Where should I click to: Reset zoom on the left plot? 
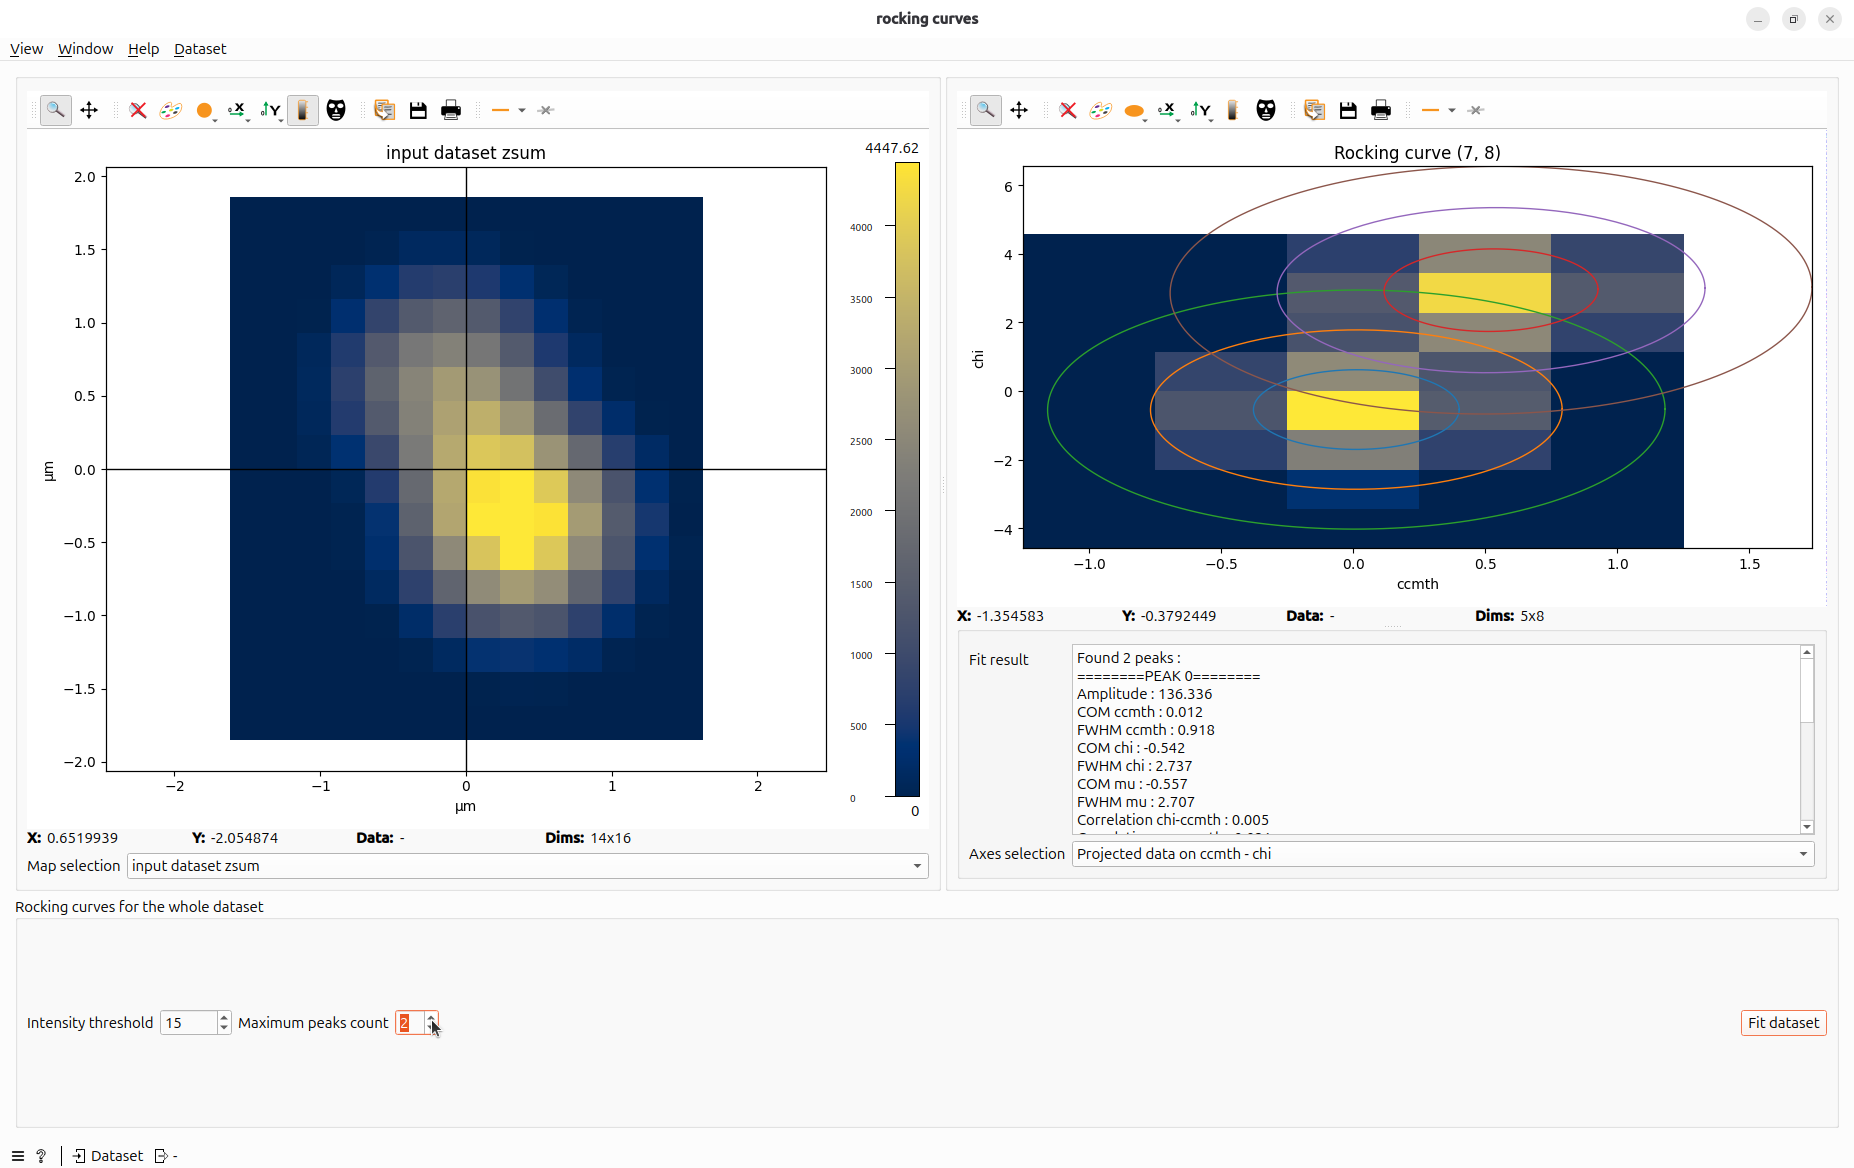pyautogui.click(x=138, y=110)
